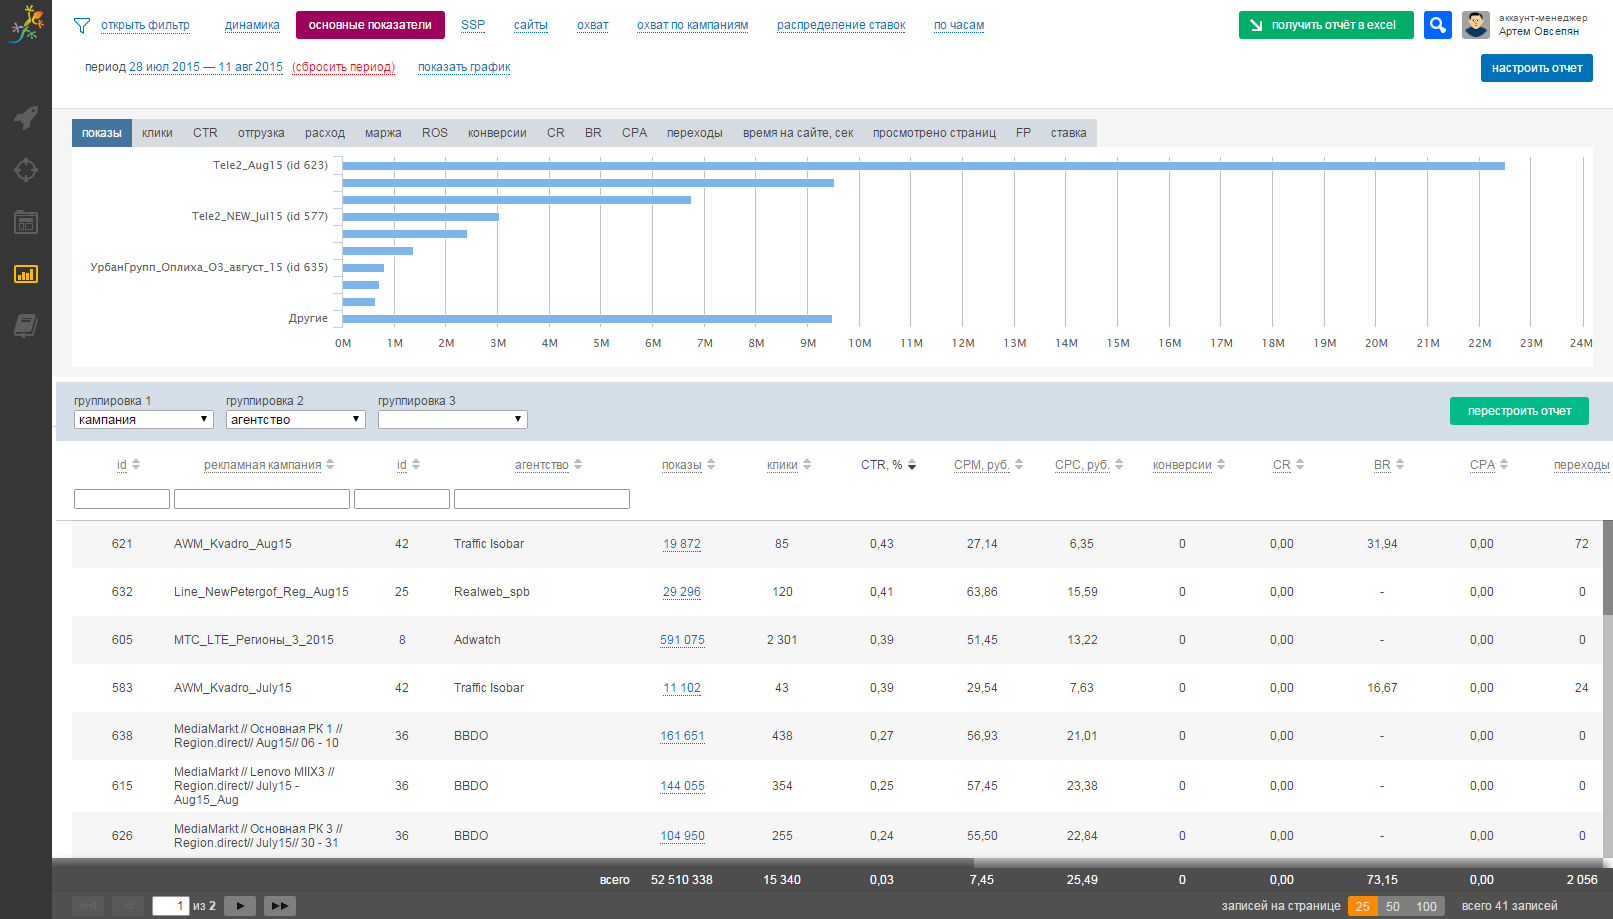The height and width of the screenshot is (919, 1613).
Task: Set records per page to 50
Action: point(1393,906)
